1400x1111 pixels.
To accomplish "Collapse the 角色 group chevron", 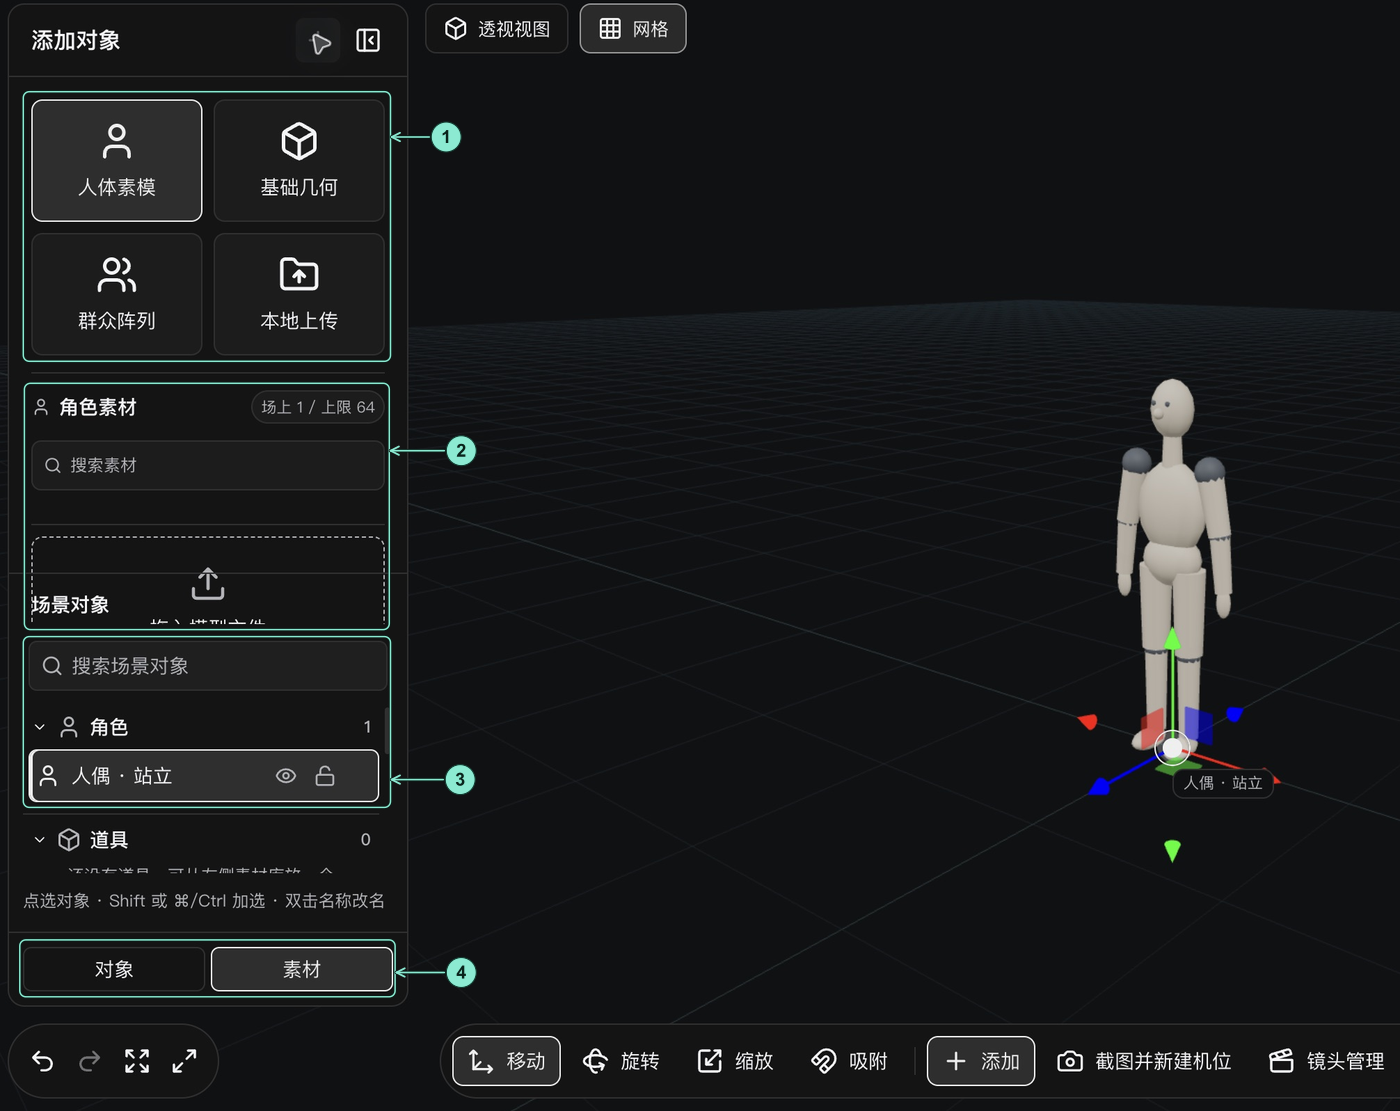I will click(x=40, y=727).
